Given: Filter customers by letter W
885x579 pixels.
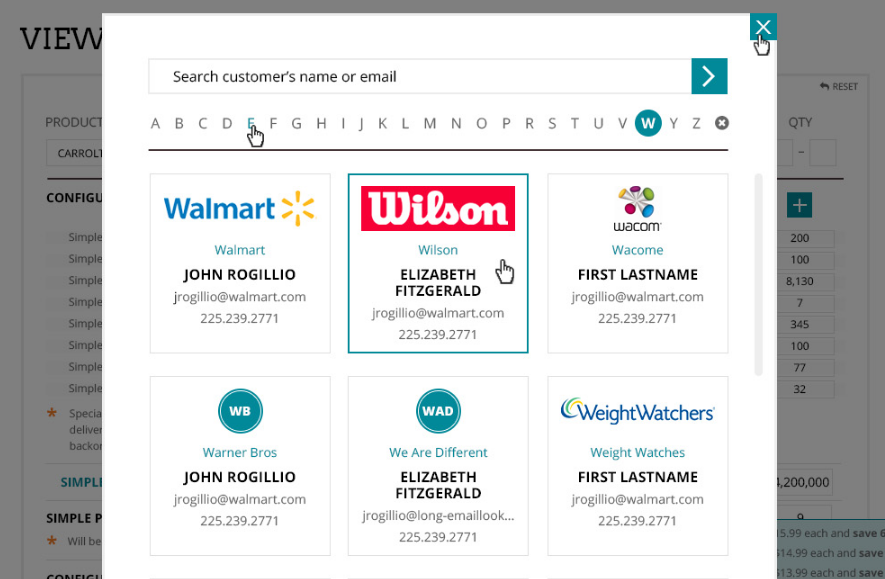Looking at the screenshot, I should pos(648,123).
